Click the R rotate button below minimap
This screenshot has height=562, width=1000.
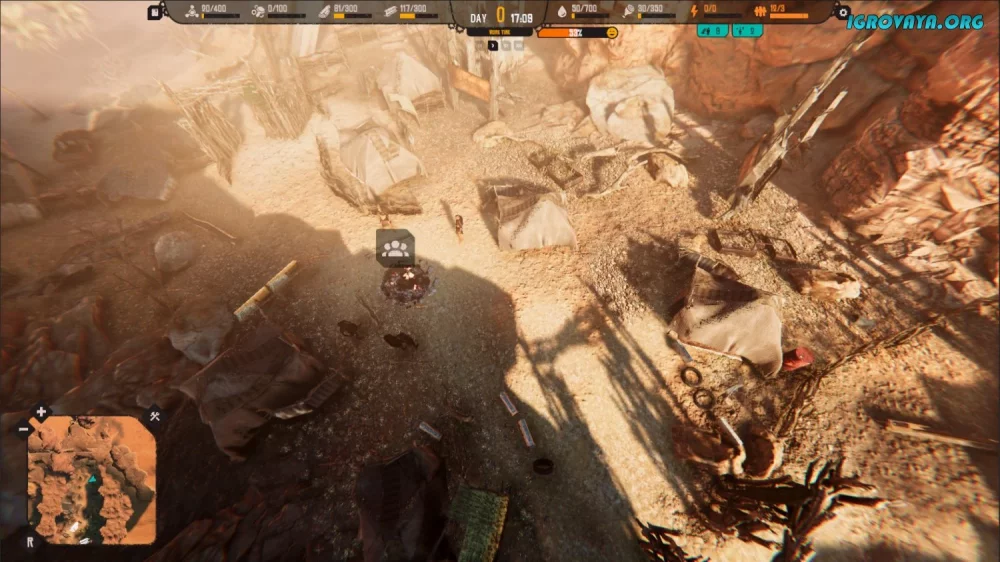point(30,542)
